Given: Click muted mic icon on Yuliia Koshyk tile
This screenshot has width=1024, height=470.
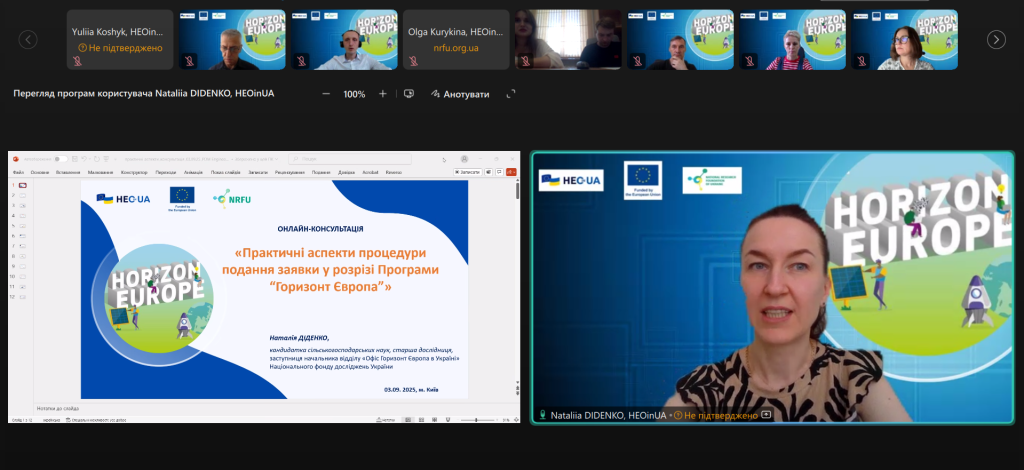Looking at the screenshot, I should pos(77,61).
